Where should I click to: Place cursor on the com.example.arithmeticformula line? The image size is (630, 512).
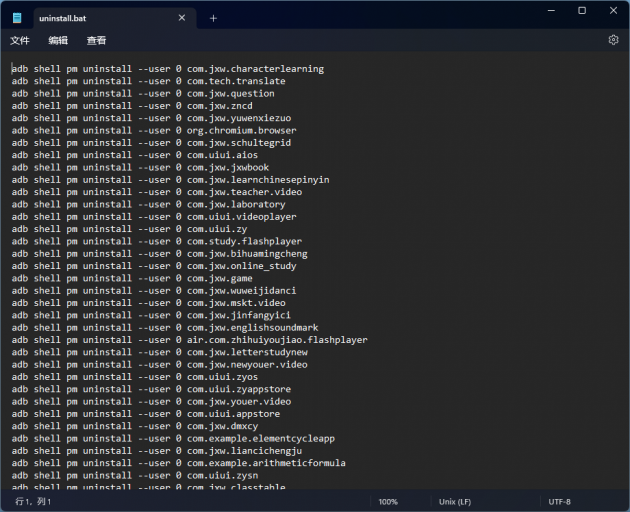pos(265,463)
